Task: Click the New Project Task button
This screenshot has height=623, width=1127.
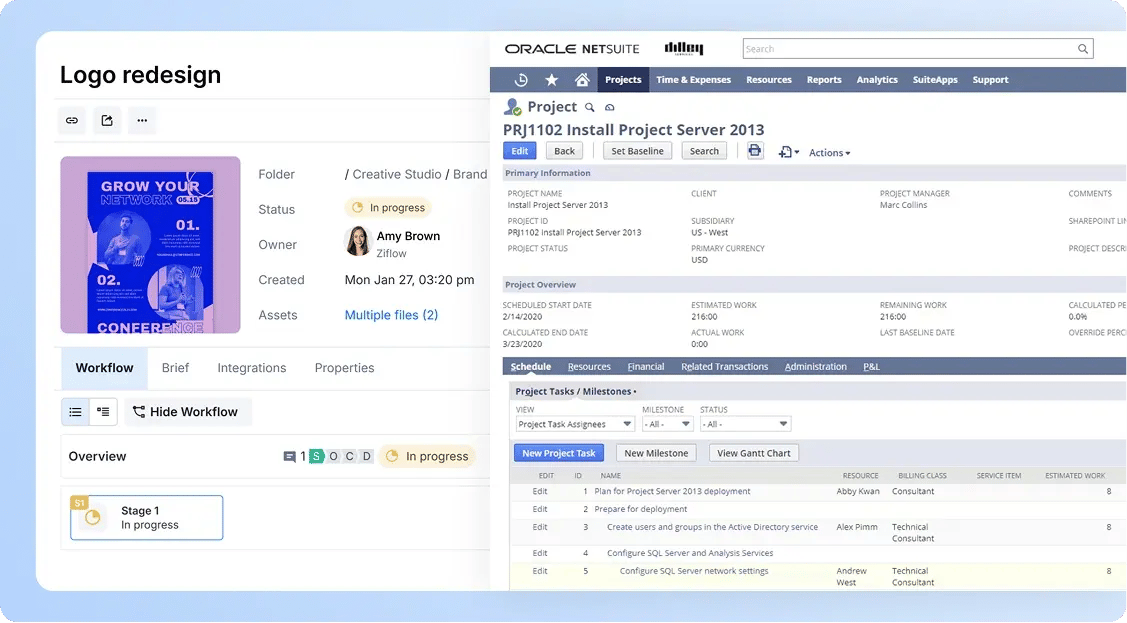Action: (x=558, y=453)
